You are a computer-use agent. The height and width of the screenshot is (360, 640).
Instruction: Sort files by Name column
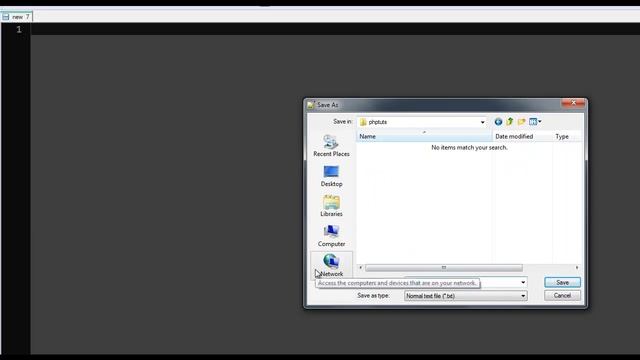(x=424, y=136)
